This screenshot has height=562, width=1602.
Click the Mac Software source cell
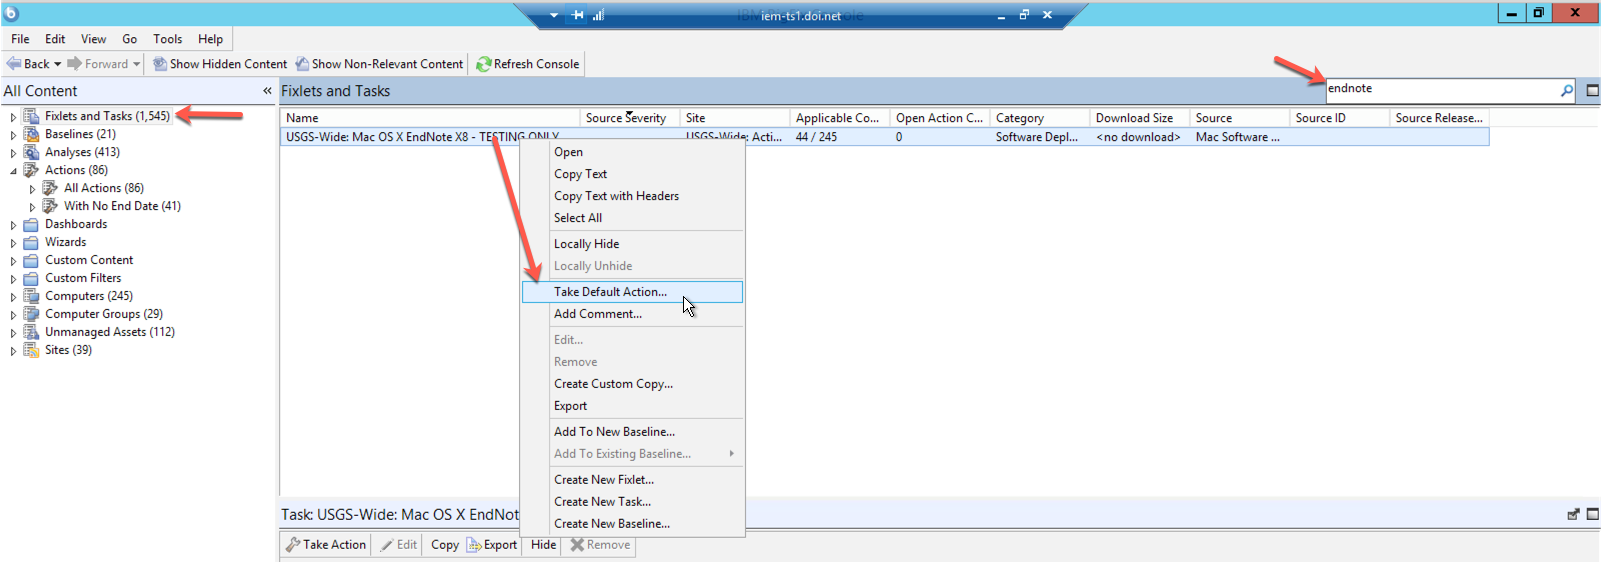click(x=1240, y=137)
